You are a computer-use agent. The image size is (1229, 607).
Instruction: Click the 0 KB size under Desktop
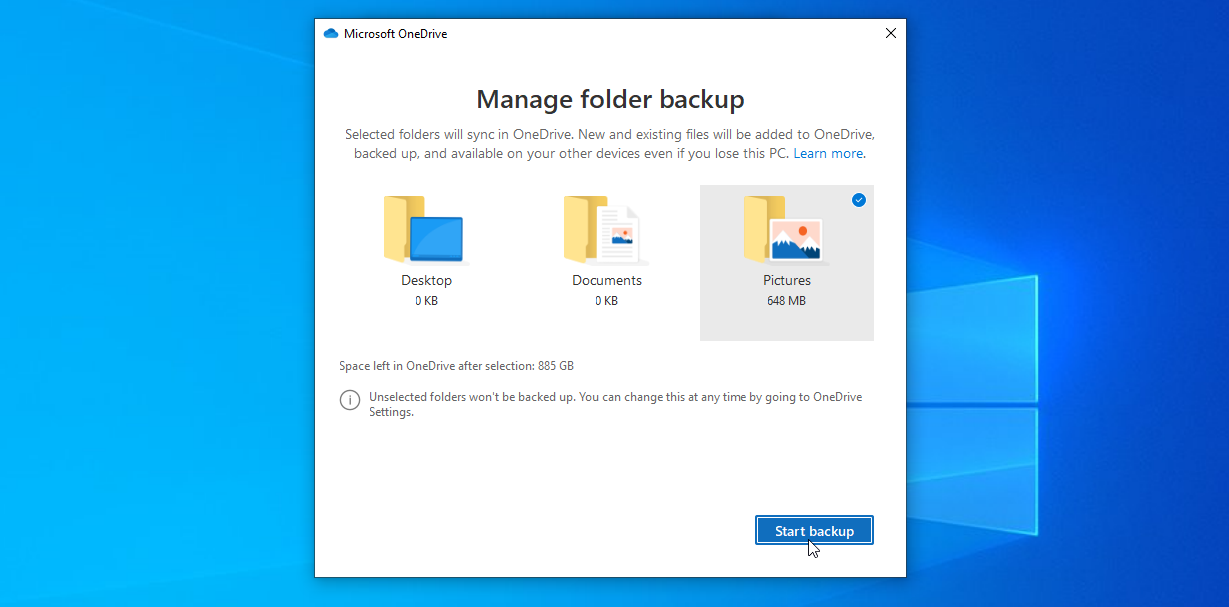(427, 300)
